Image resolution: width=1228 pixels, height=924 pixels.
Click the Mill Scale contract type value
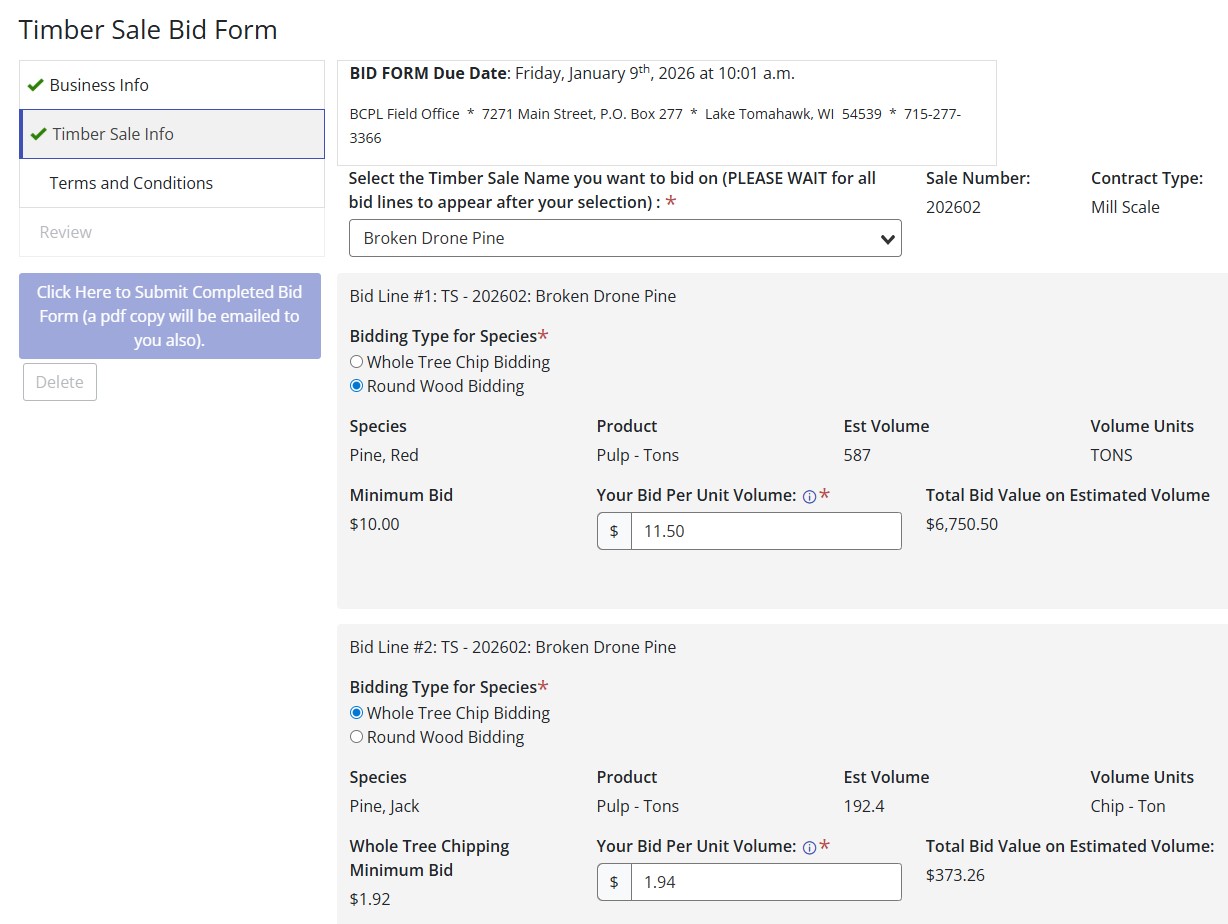click(1125, 207)
